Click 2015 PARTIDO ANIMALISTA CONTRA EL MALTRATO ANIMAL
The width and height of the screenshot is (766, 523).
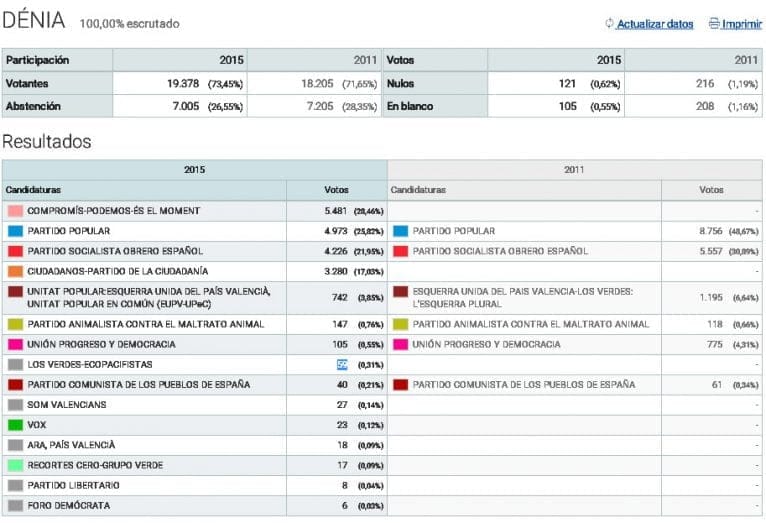146,324
